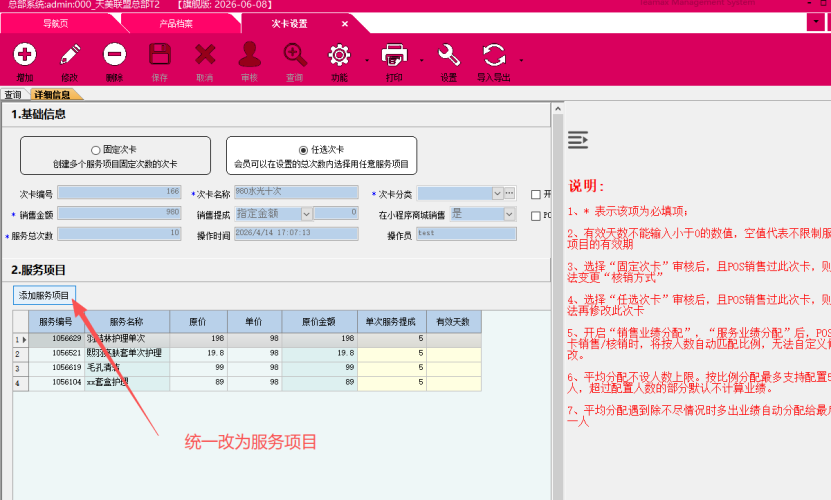Screen dimensions: 831x500
Task: Click the 销售提成 amount field showing 0
Action: (x=336, y=213)
